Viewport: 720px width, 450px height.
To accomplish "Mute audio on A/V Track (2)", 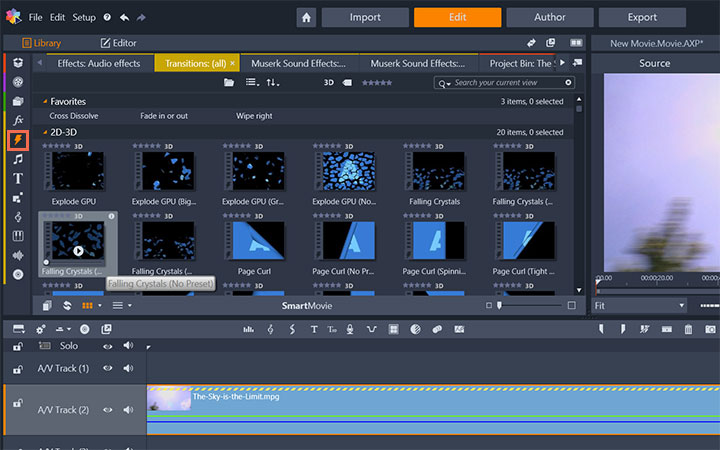I will tap(128, 409).
